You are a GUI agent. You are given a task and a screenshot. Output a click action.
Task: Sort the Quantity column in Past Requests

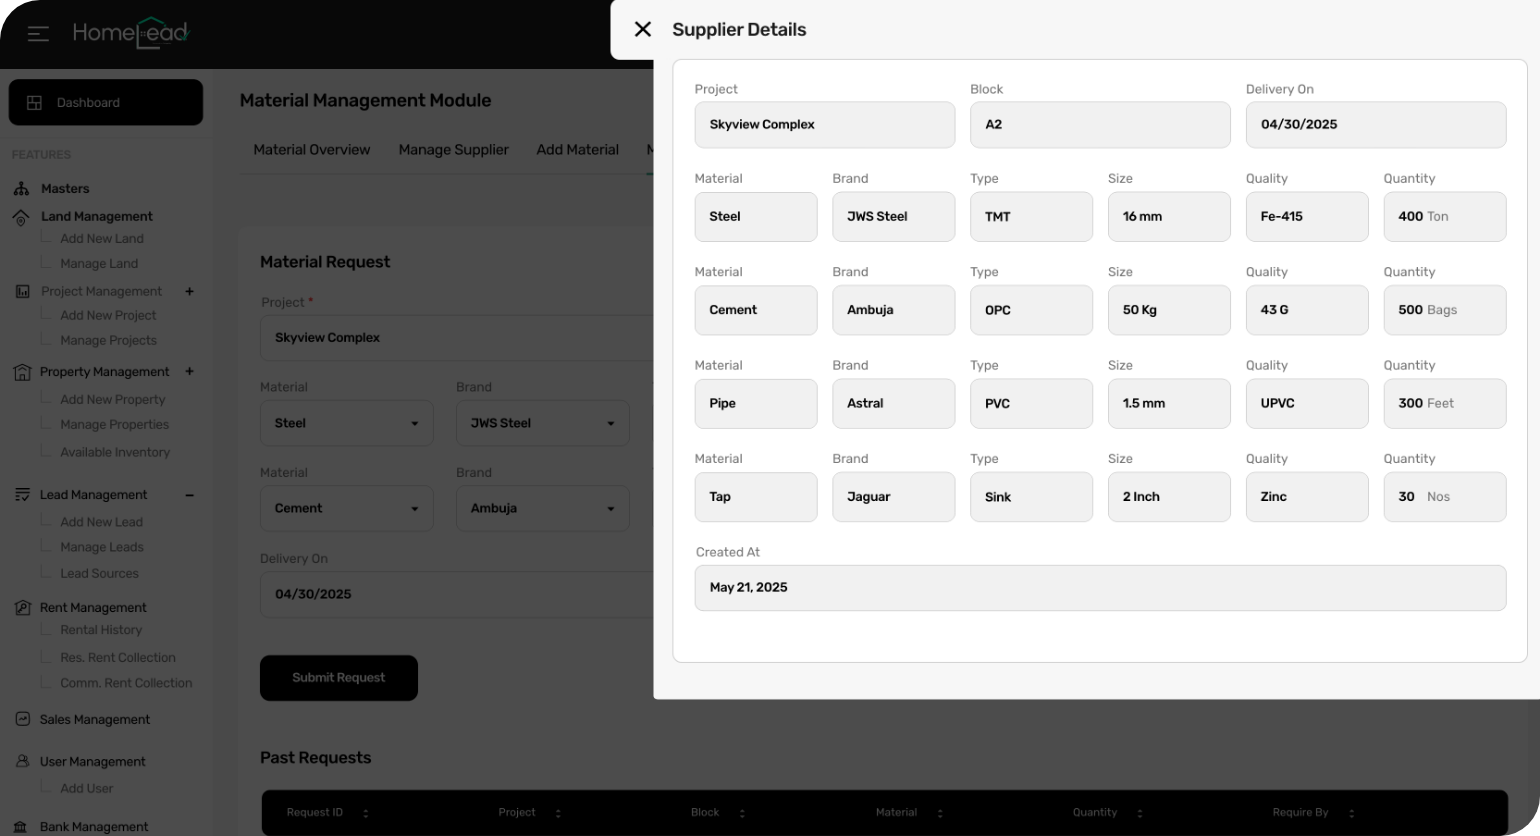(x=1140, y=813)
